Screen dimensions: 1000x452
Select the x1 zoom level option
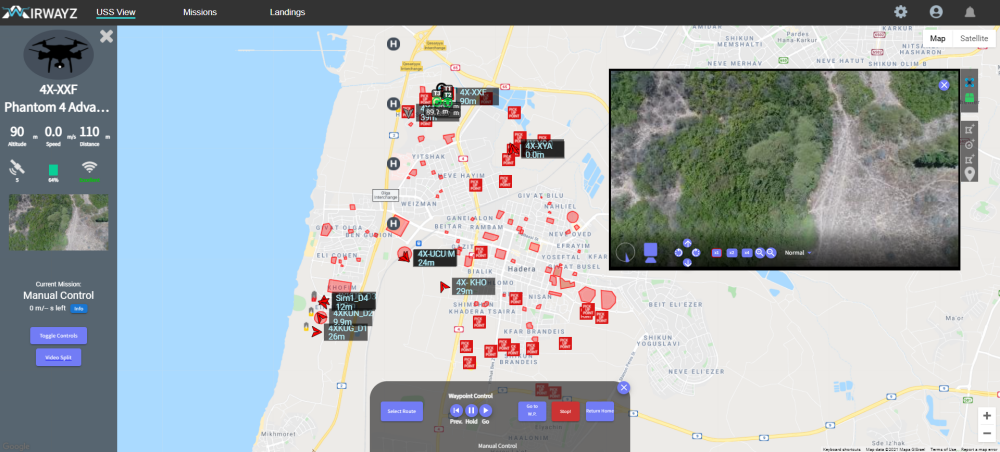click(x=717, y=253)
